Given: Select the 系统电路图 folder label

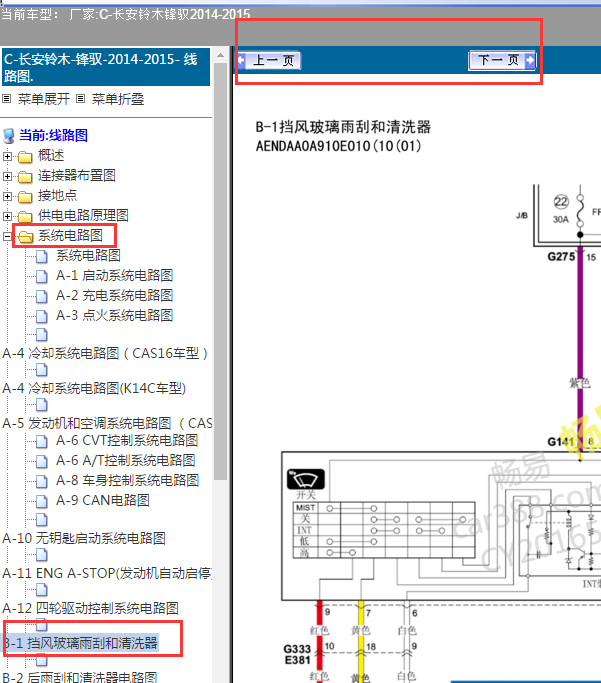Looking at the screenshot, I should click(70, 235).
